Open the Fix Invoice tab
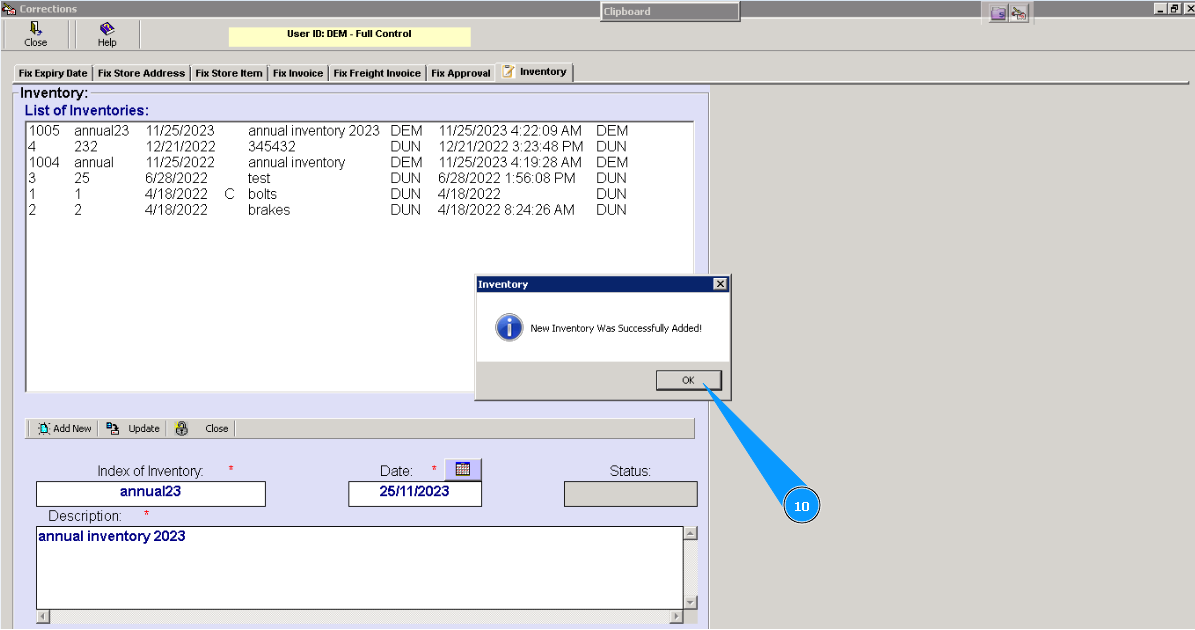Screen dimensions: 1195x630 [x=297, y=72]
